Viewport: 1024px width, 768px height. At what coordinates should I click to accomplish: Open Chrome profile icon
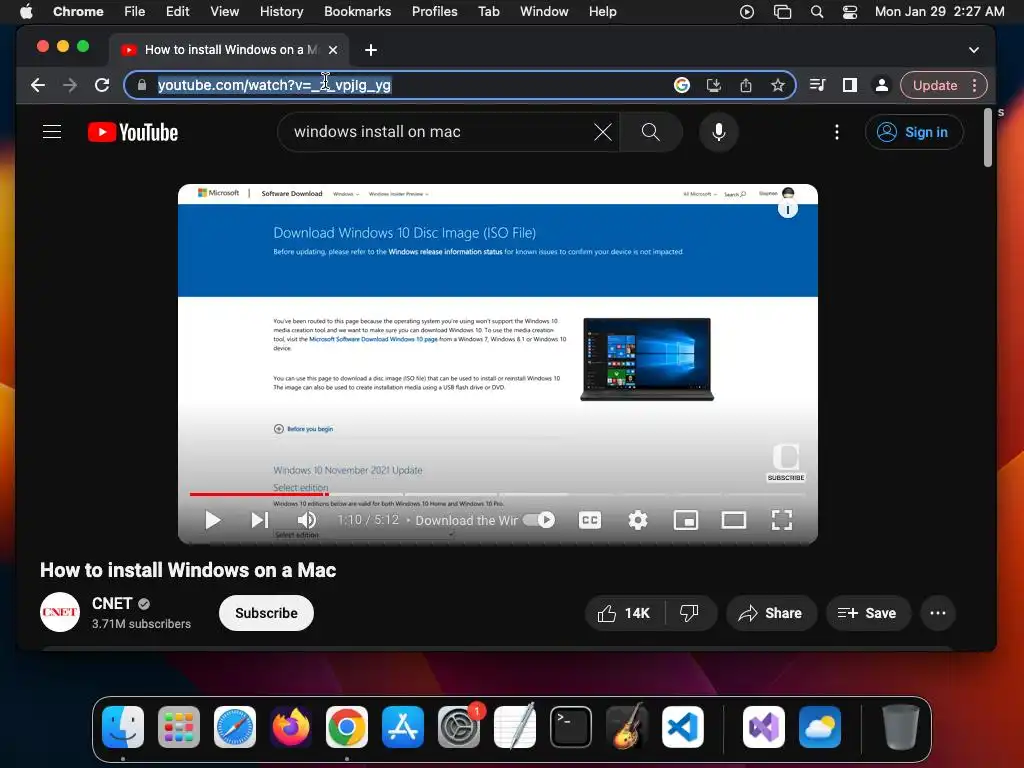[882, 85]
